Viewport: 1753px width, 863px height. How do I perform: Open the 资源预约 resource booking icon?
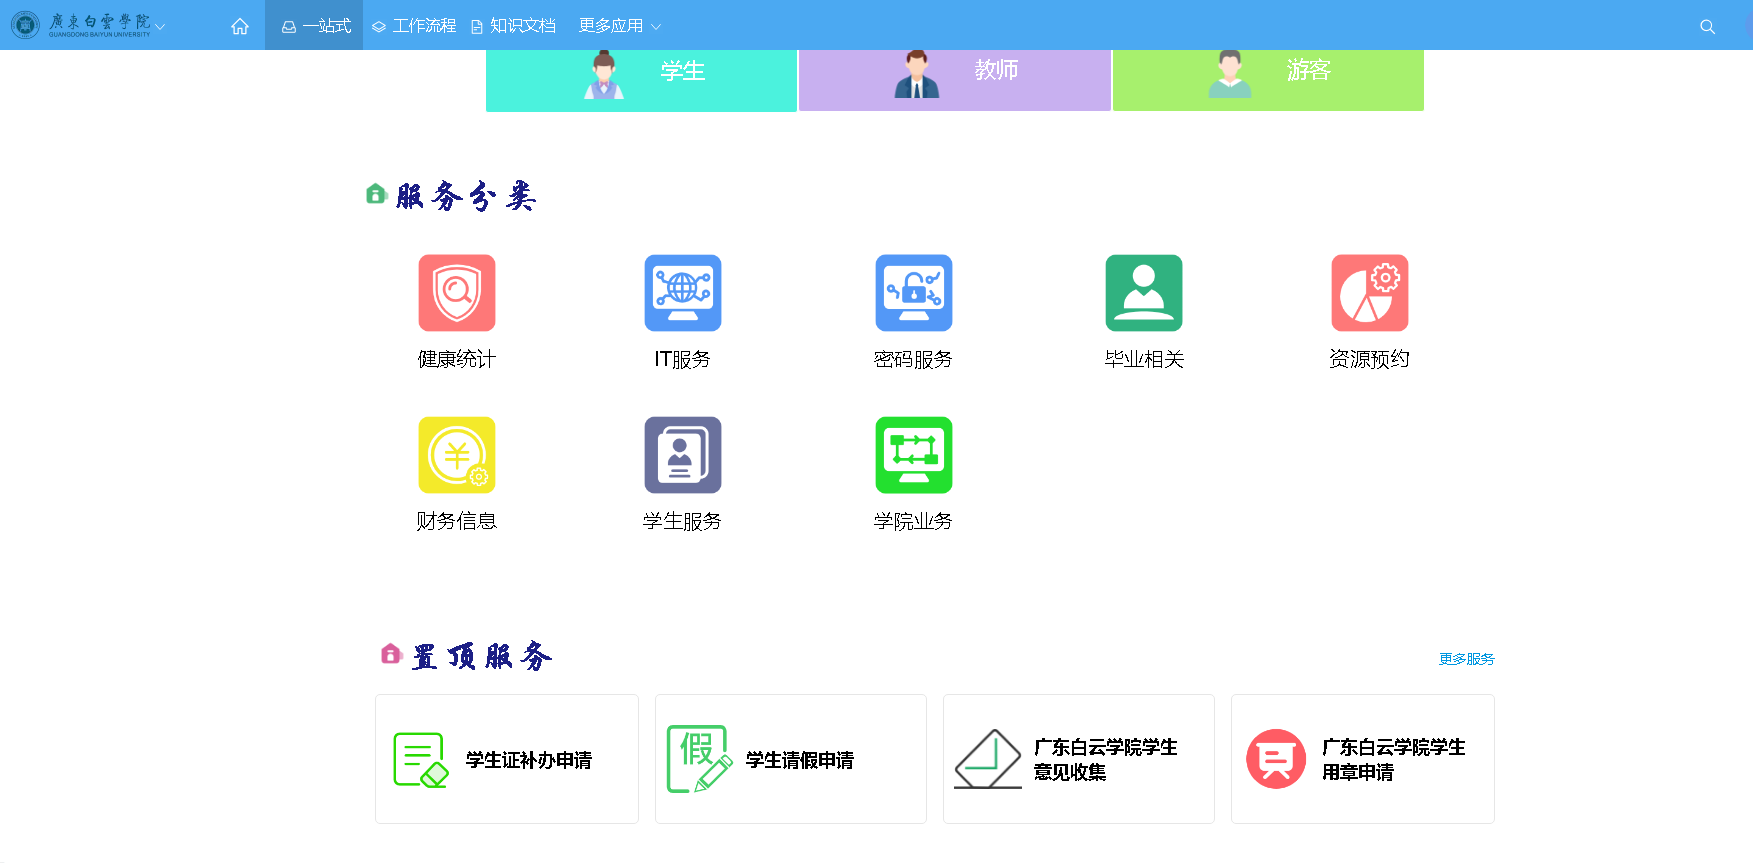click(1369, 293)
